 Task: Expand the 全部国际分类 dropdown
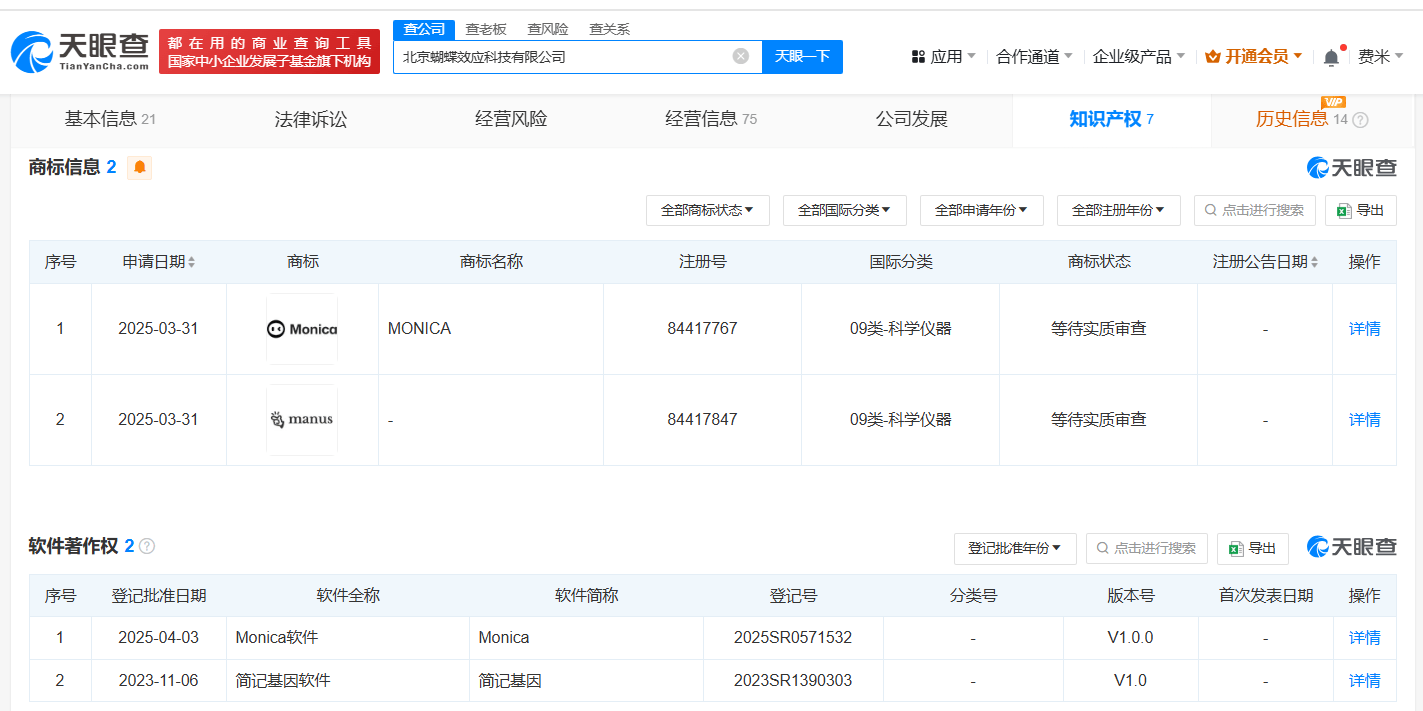click(x=844, y=210)
